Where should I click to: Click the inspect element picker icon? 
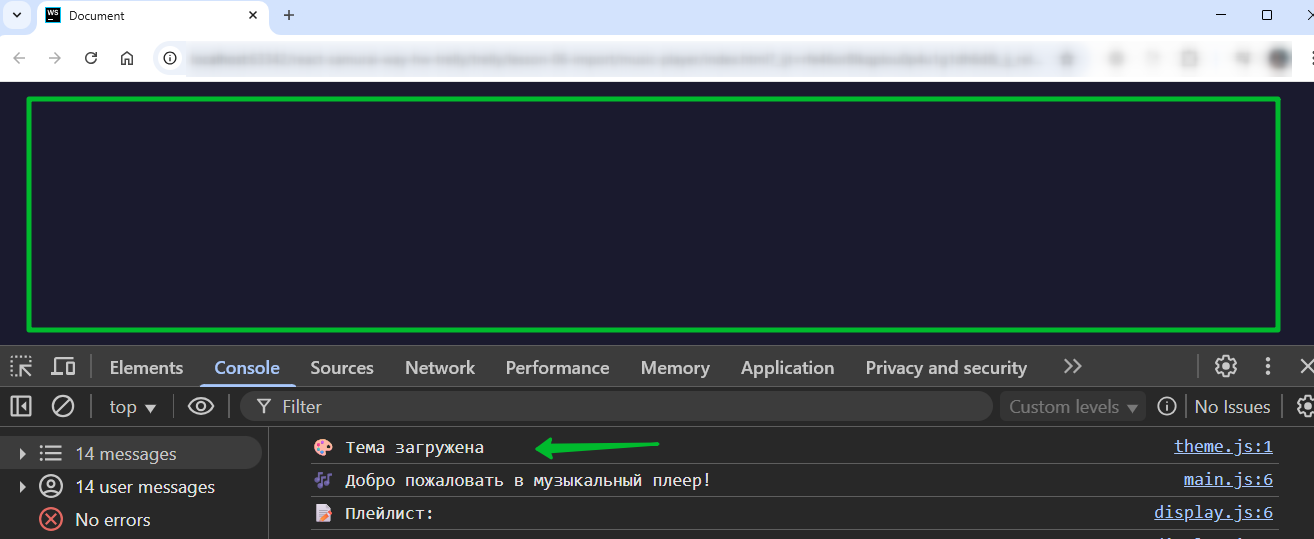21,366
